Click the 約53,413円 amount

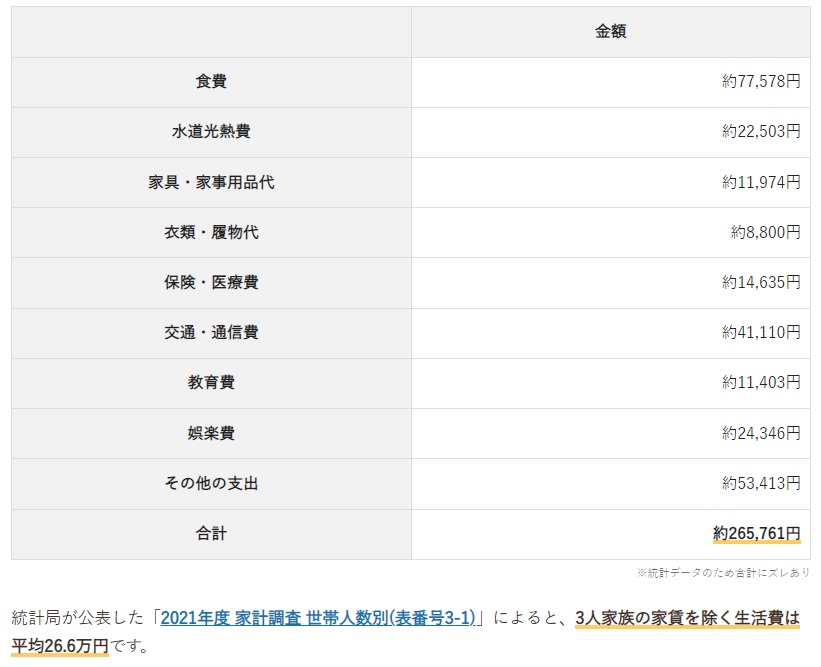(x=761, y=483)
